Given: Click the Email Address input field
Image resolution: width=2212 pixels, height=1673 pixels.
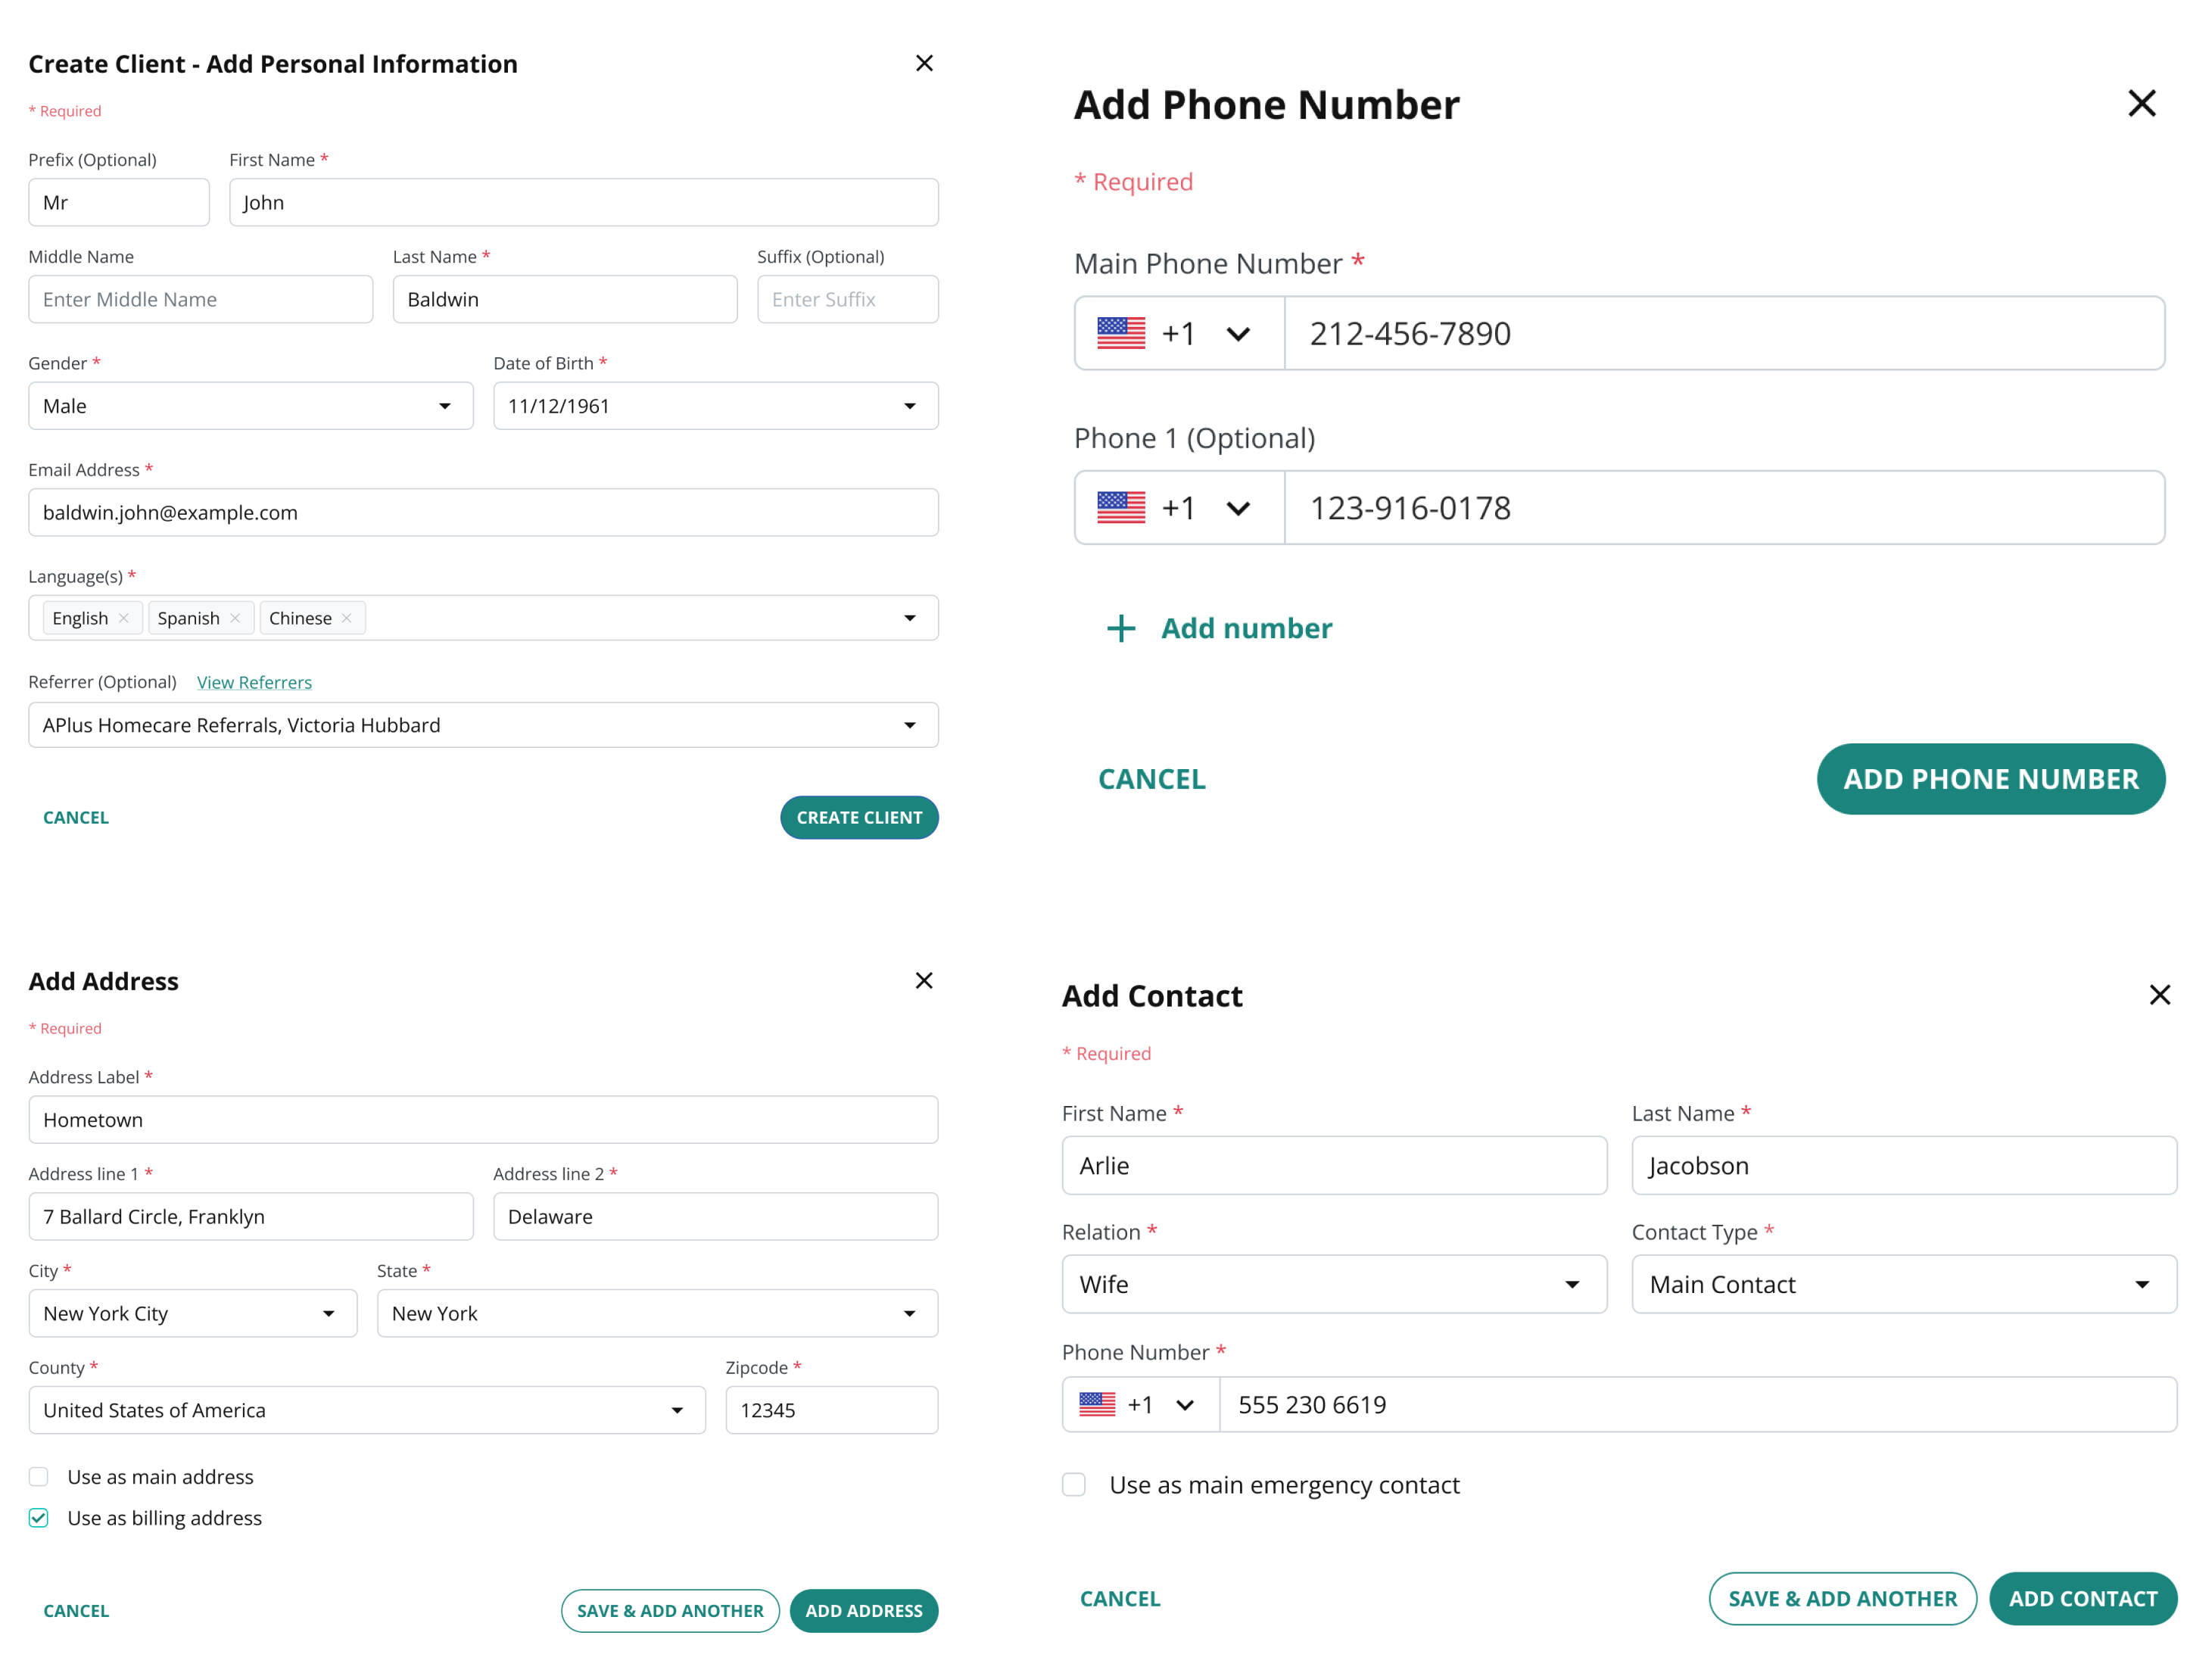Looking at the screenshot, I should [483, 512].
